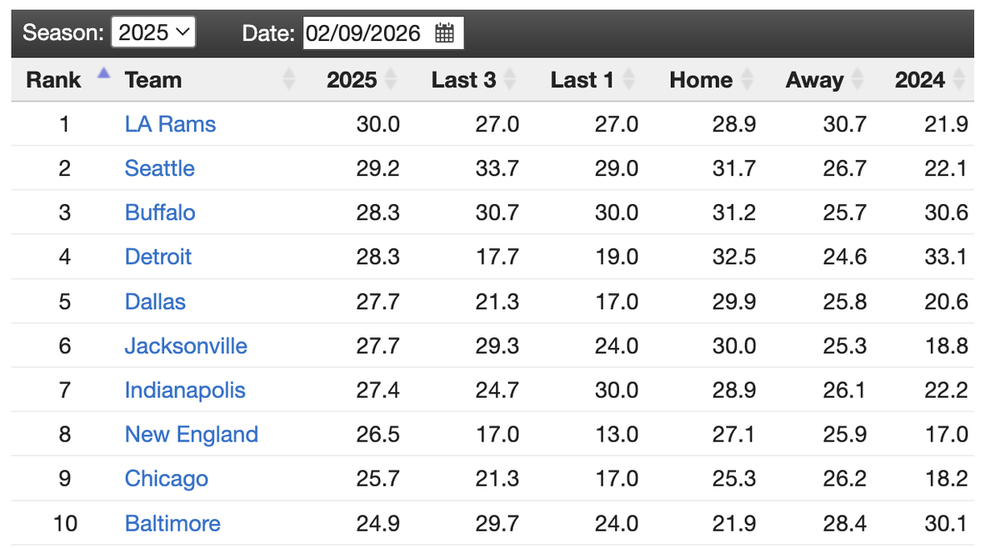Open the calendar date picker icon
The image size is (1000, 548).
[445, 32]
